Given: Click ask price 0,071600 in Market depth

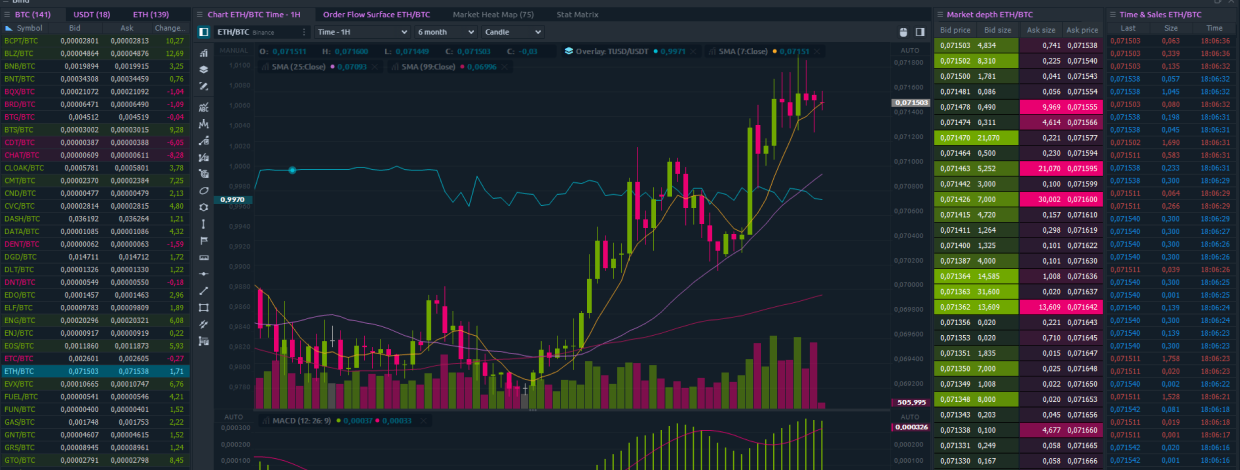Looking at the screenshot, I should [x=1081, y=200].
